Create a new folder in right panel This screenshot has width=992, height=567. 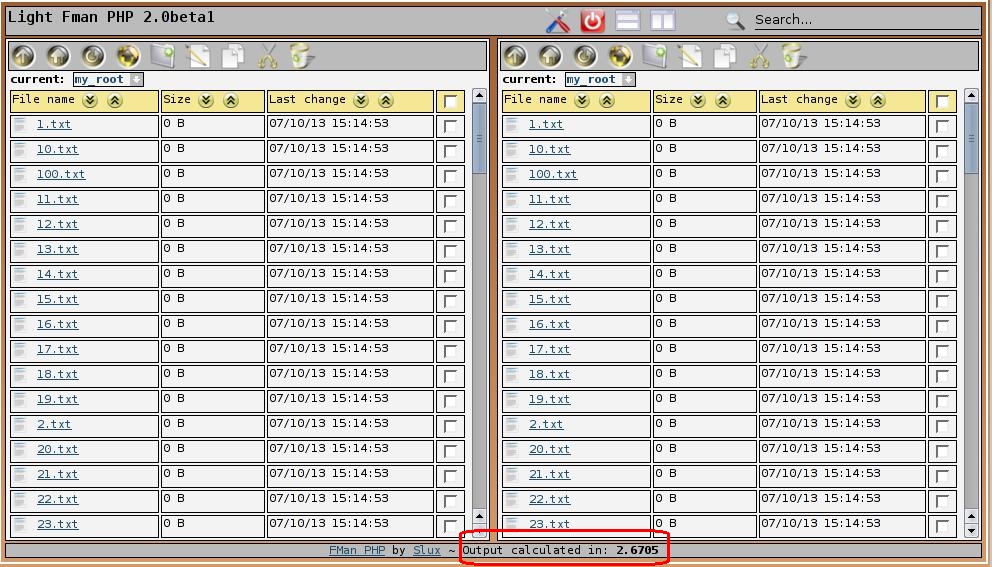coord(655,56)
